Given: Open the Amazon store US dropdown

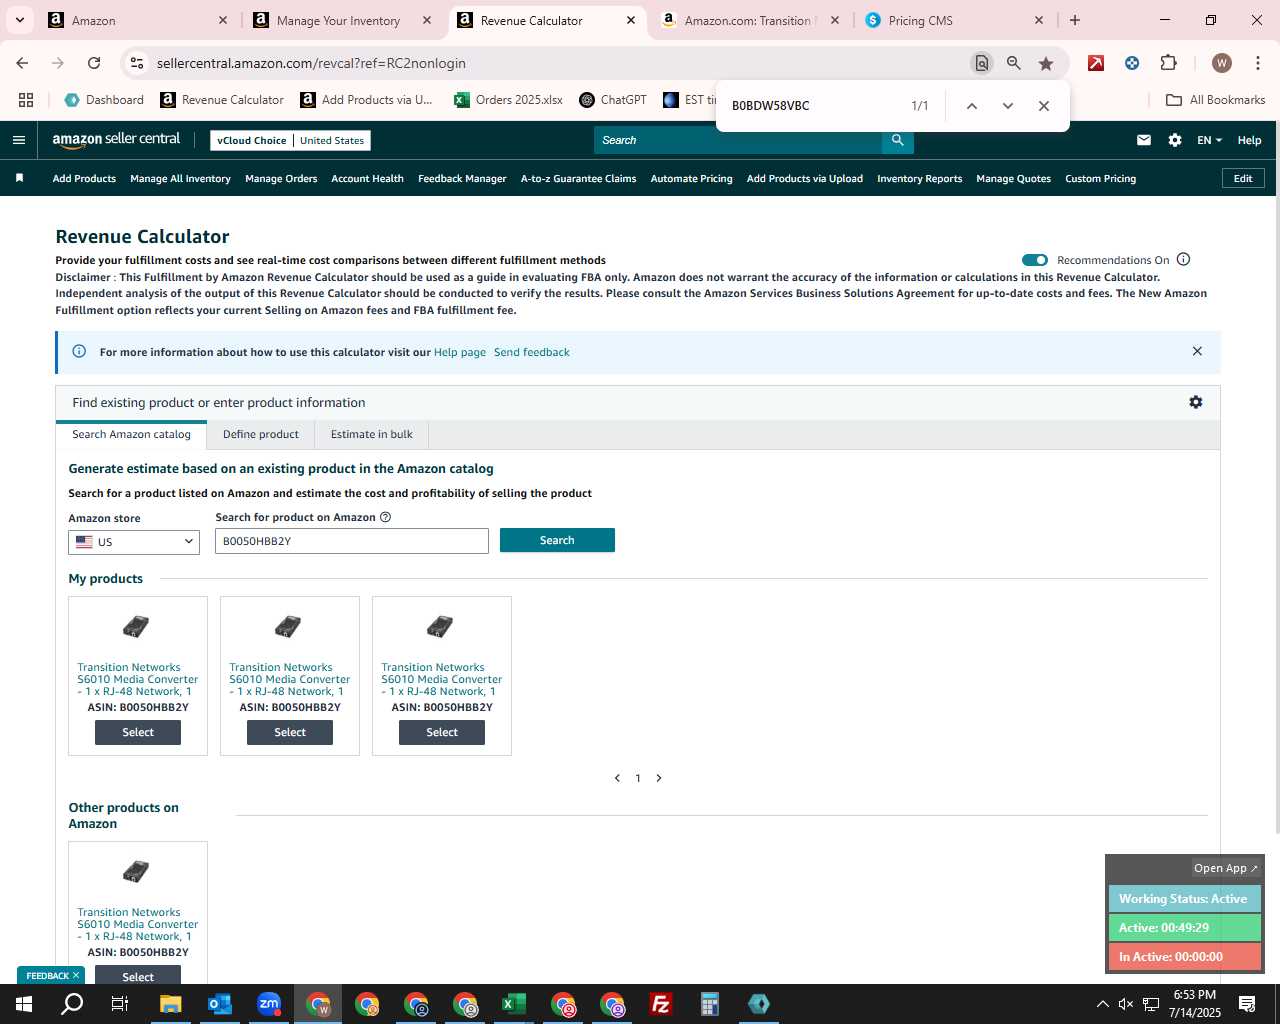Looking at the screenshot, I should coord(134,542).
